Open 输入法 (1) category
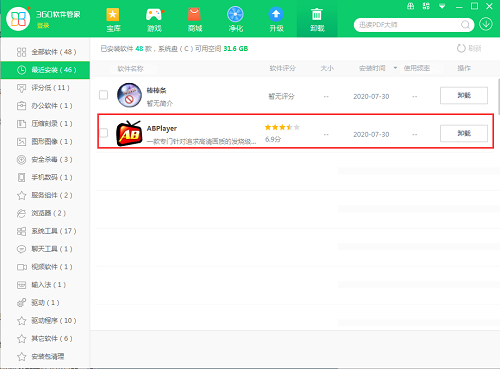The image size is (500, 369). point(45,285)
